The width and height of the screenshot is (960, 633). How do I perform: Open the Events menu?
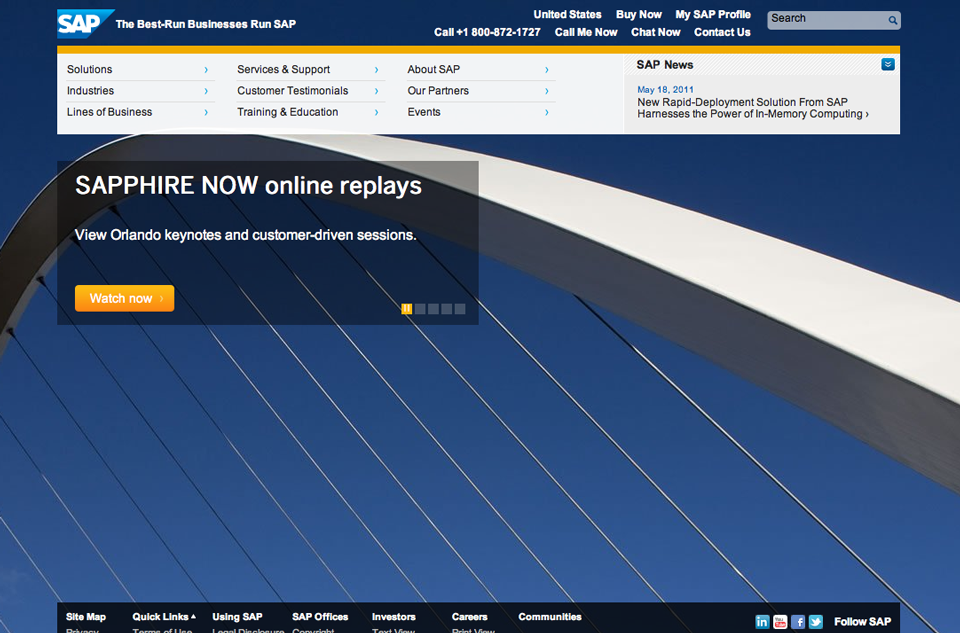point(424,112)
